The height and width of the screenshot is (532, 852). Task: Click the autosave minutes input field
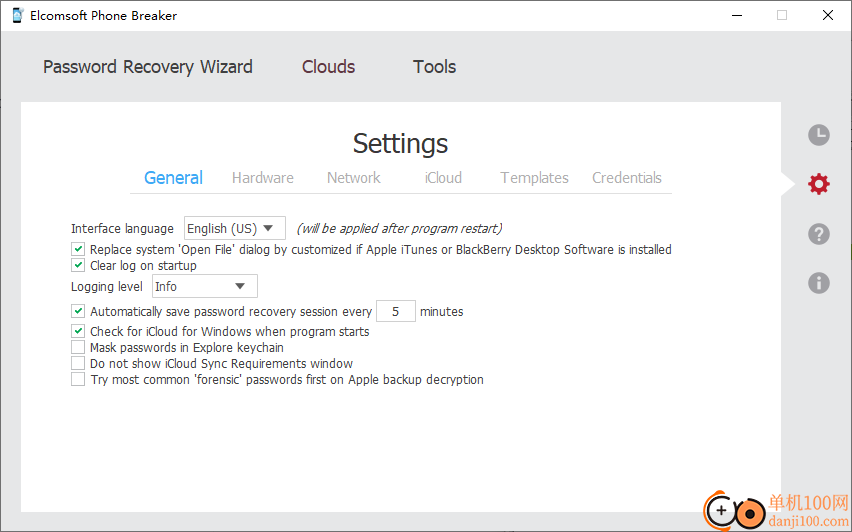(x=396, y=311)
